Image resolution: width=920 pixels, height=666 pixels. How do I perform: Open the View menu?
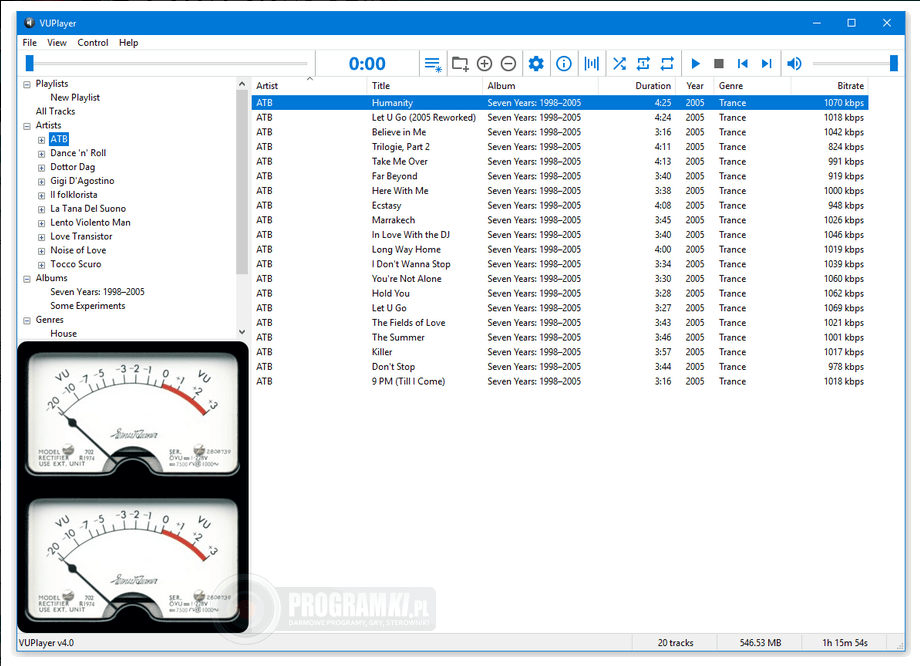click(x=57, y=43)
